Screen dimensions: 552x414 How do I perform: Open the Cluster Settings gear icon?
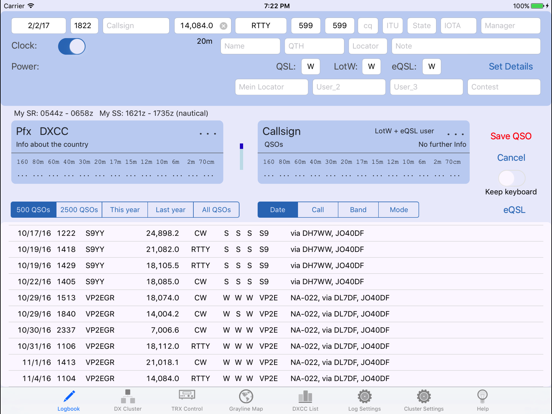[424, 396]
